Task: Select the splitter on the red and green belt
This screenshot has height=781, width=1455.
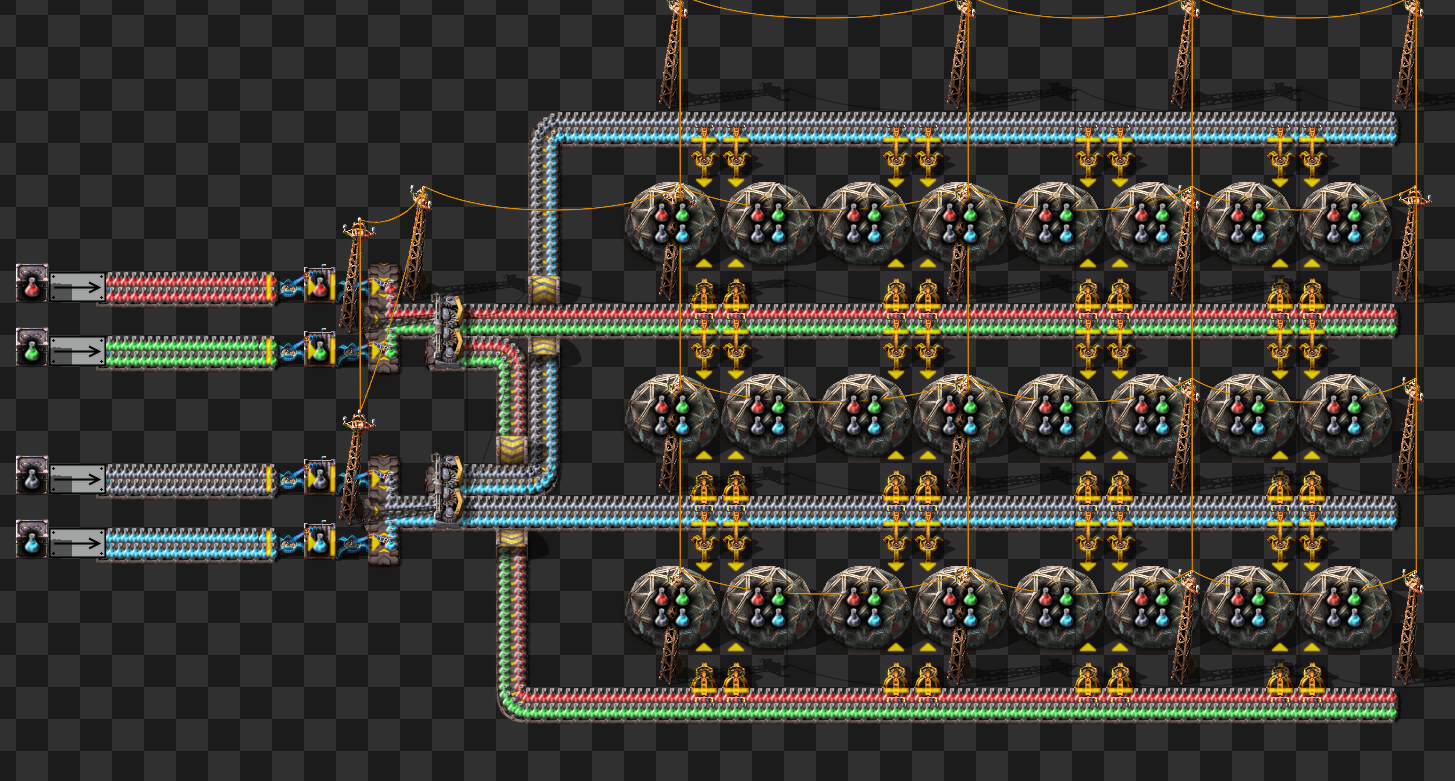Action: point(446,332)
